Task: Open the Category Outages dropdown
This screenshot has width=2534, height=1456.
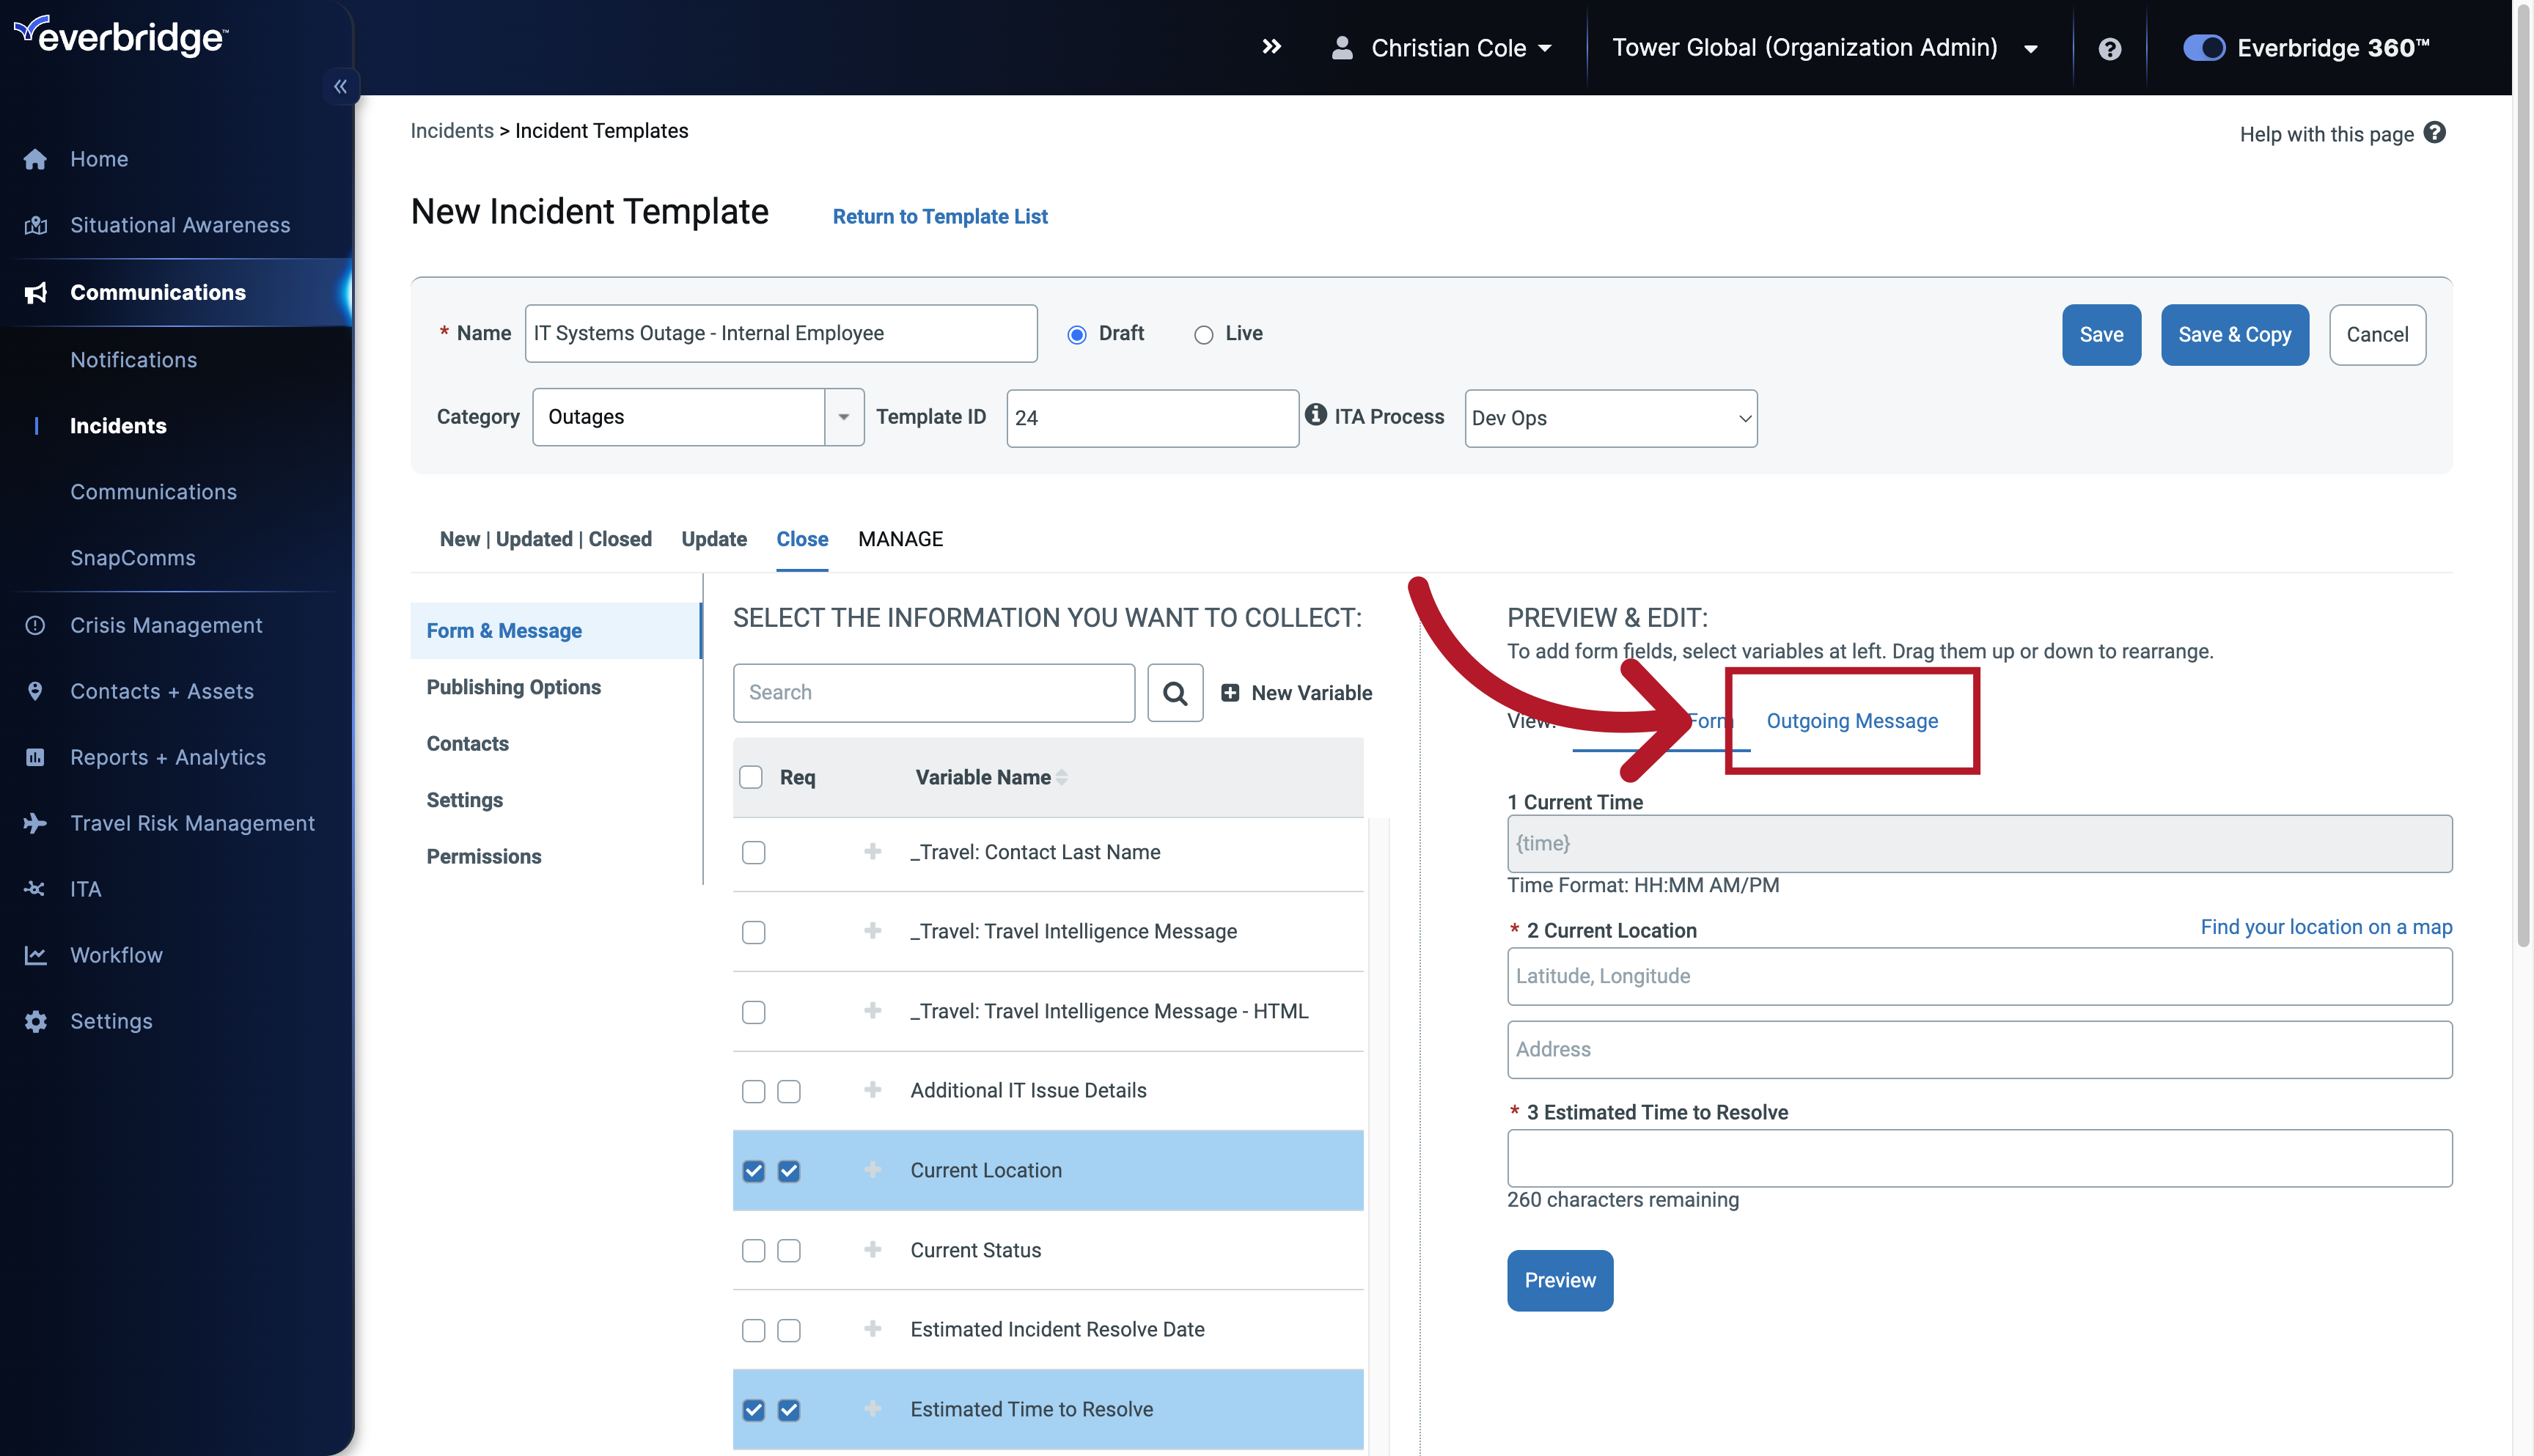Action: point(843,417)
